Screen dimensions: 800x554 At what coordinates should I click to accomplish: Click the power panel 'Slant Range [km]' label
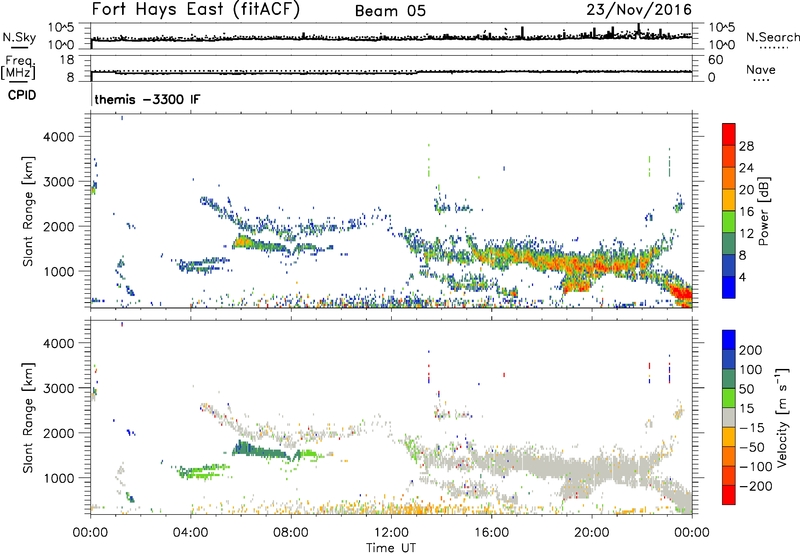pos(28,211)
